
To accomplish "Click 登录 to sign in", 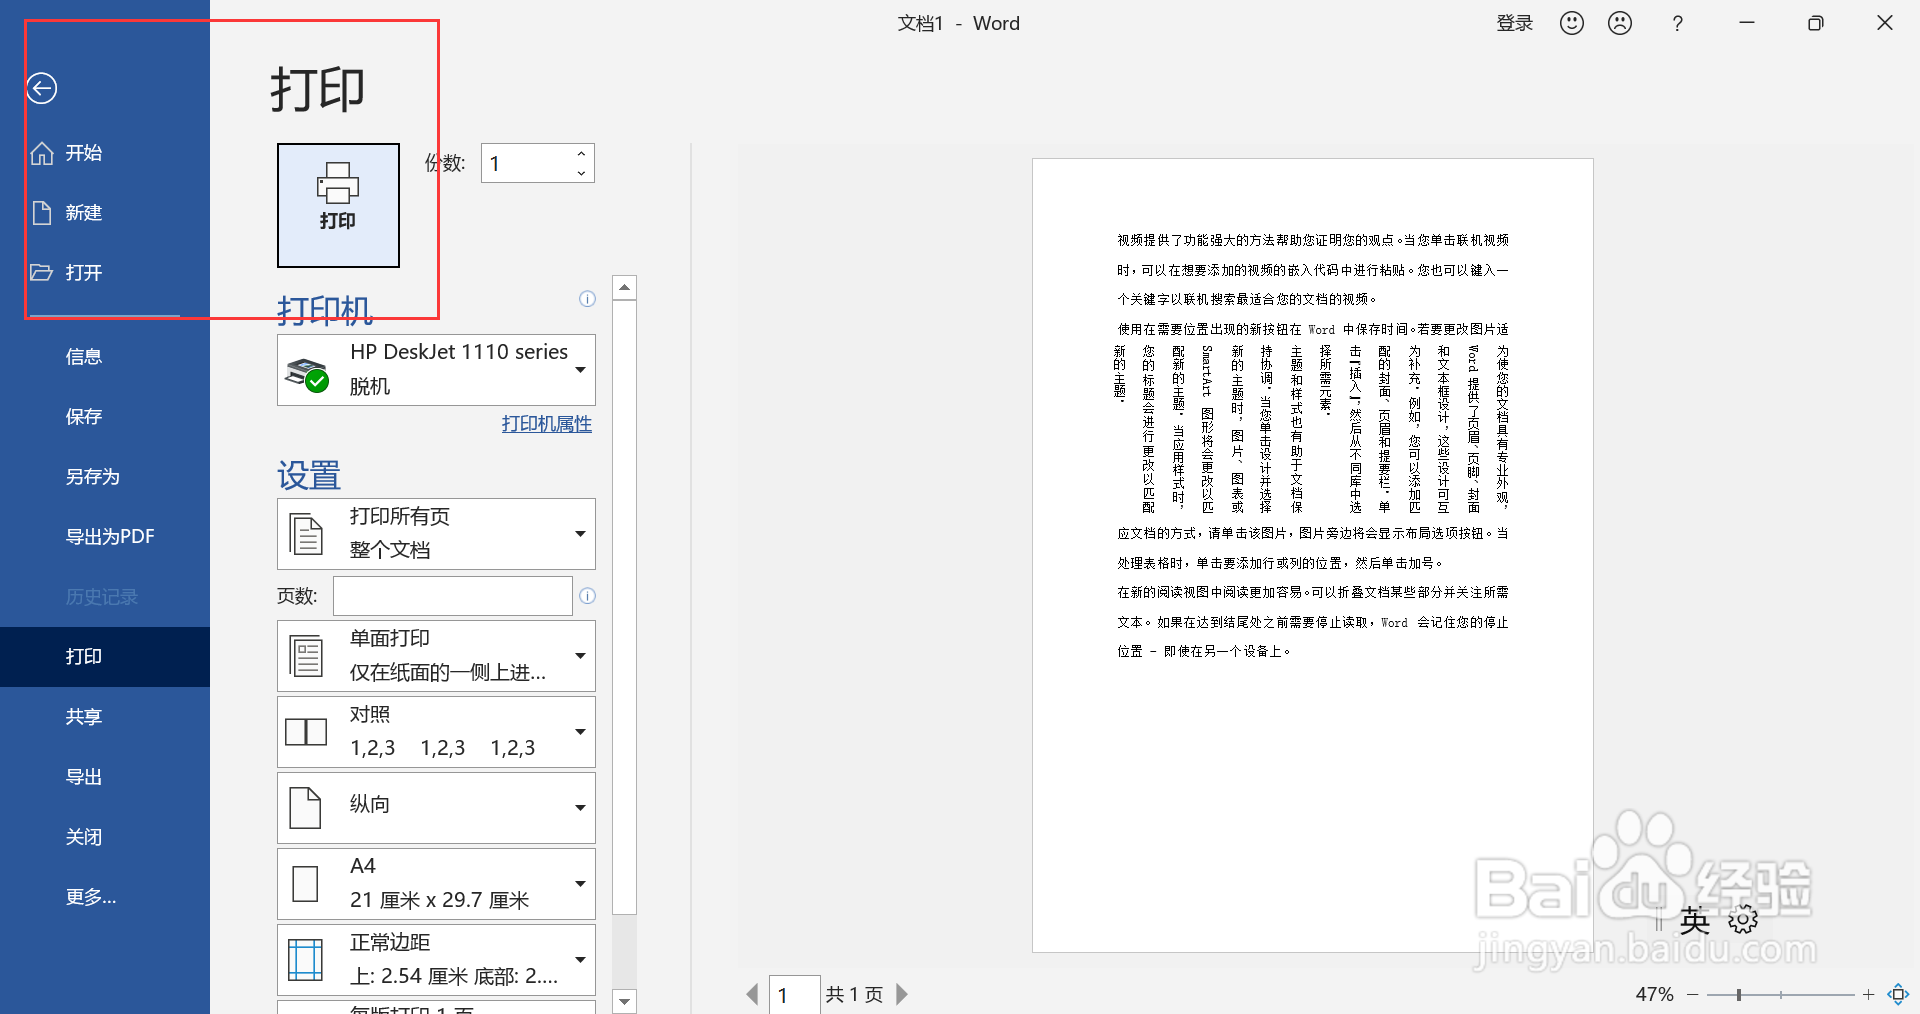I will [1515, 23].
